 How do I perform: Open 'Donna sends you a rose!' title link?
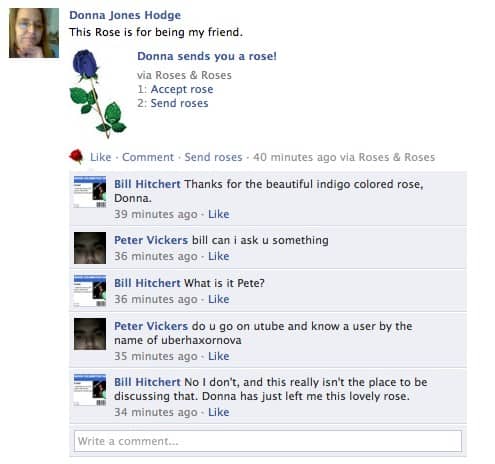(207, 56)
